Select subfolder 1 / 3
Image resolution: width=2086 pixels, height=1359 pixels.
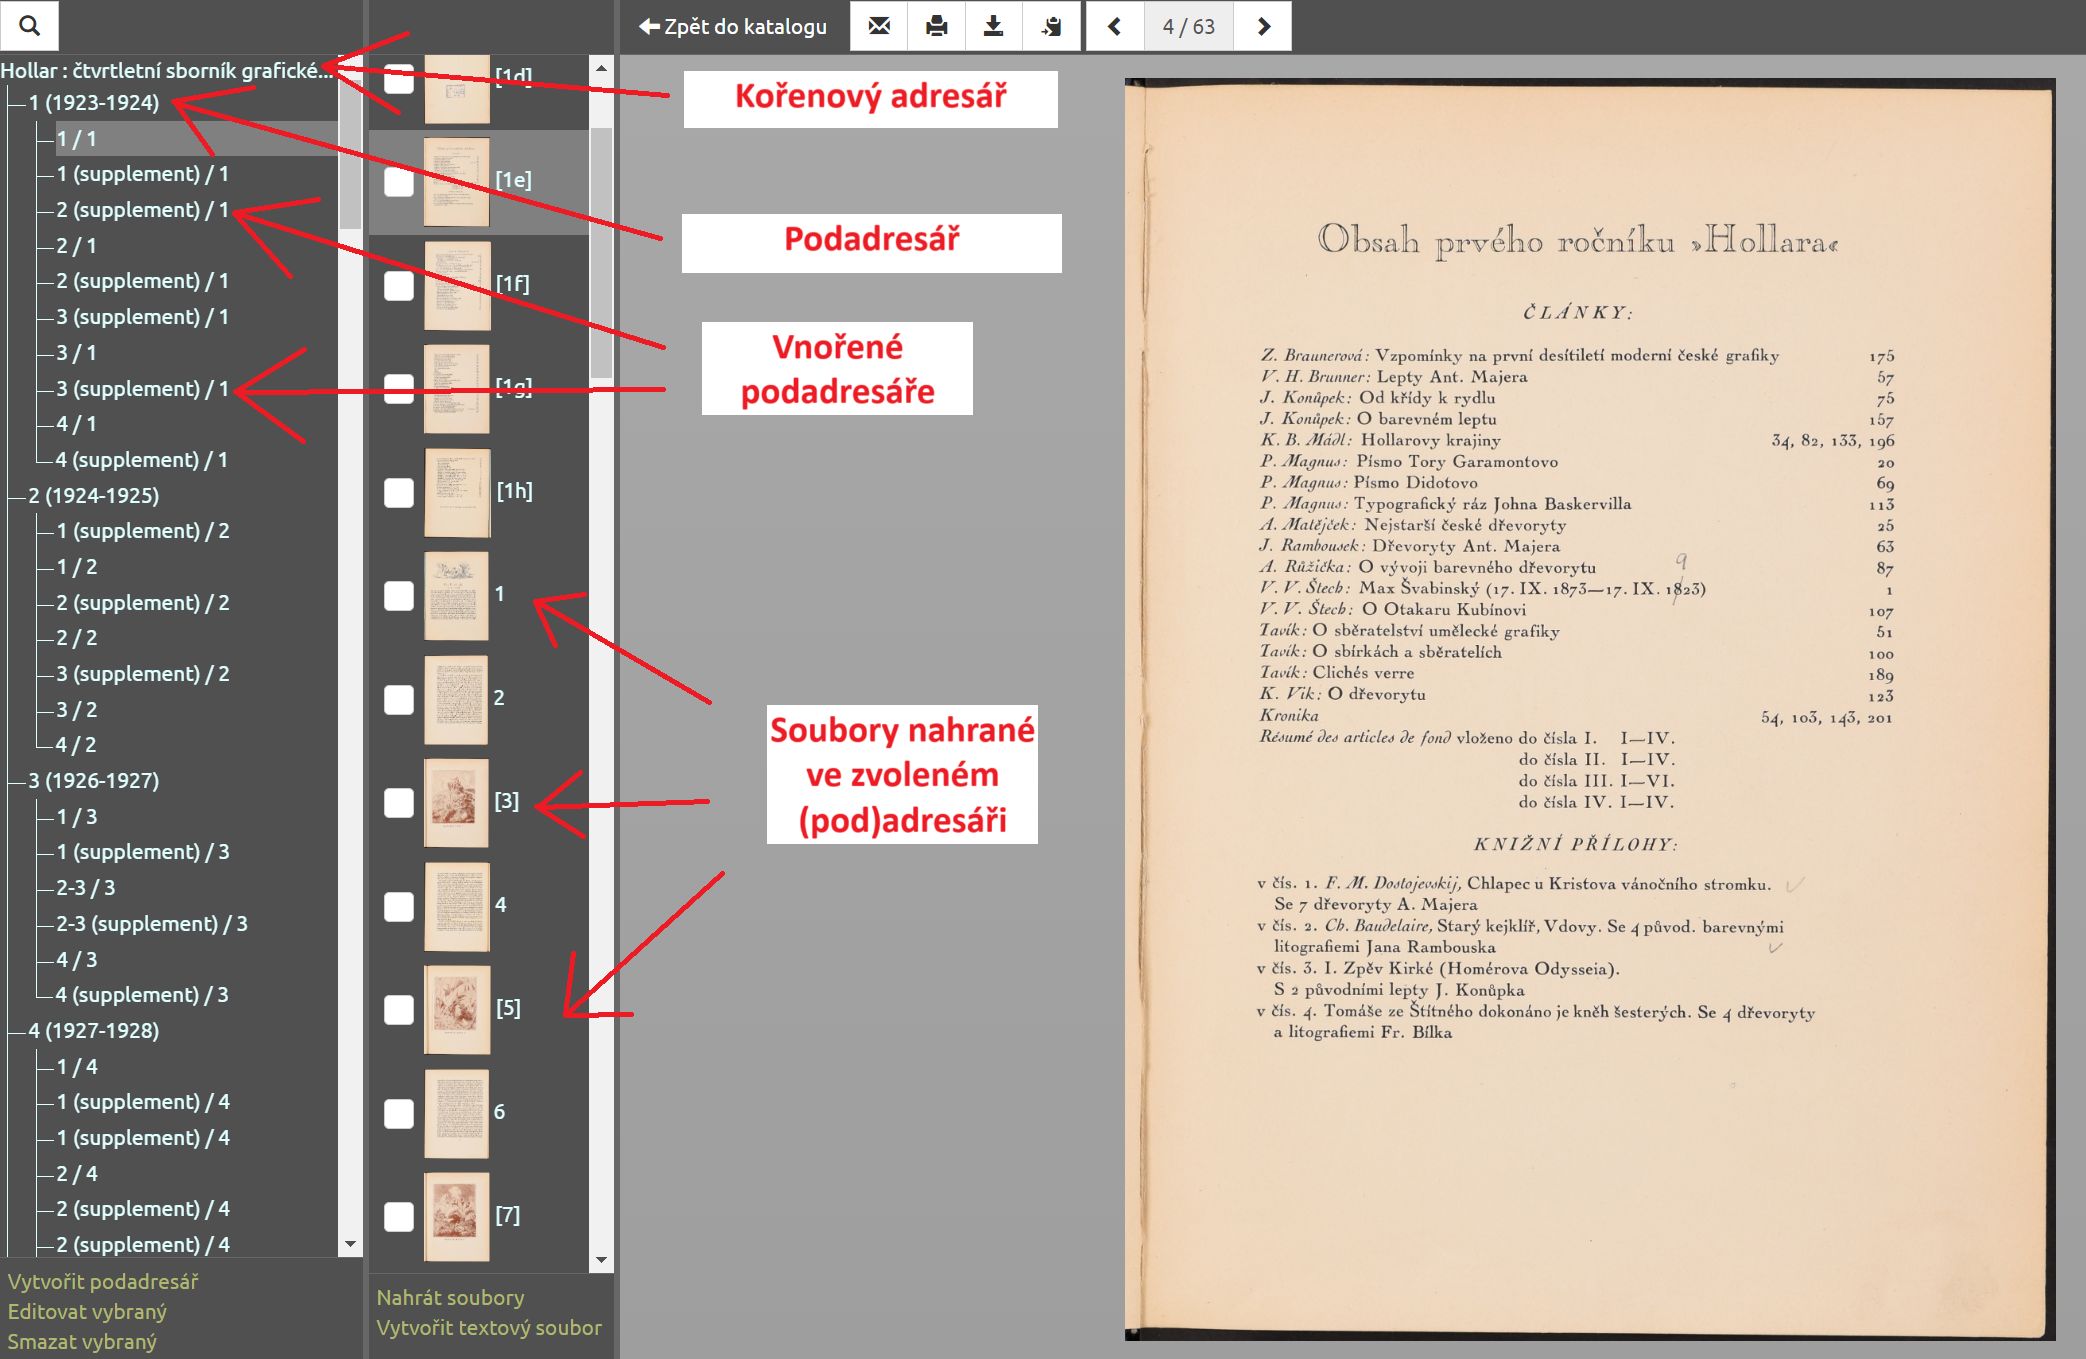coord(77,817)
